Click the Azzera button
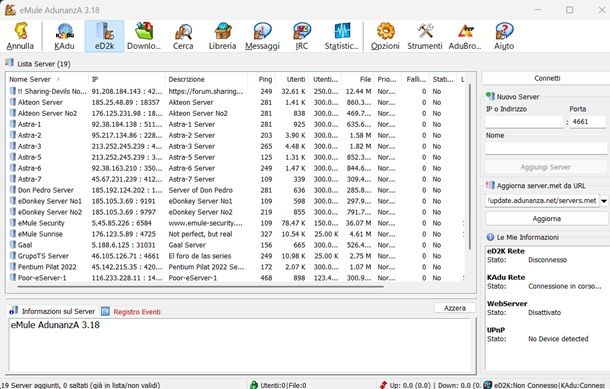 point(454,308)
